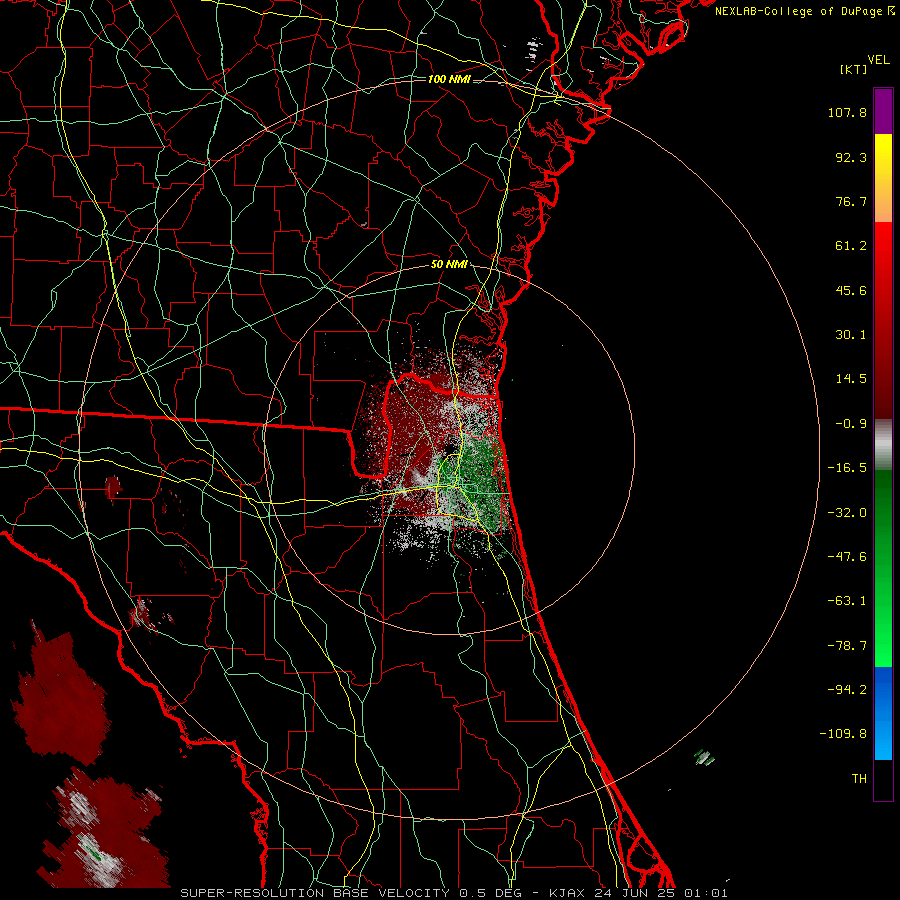Viewport: 900px width, 900px height.
Task: Click the 100 NMI range ring label
Action: [449, 79]
